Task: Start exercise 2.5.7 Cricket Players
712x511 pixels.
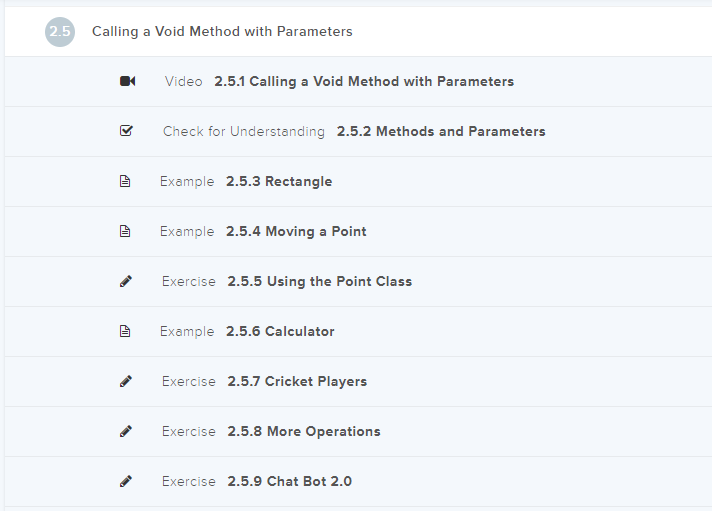Action: click(296, 381)
